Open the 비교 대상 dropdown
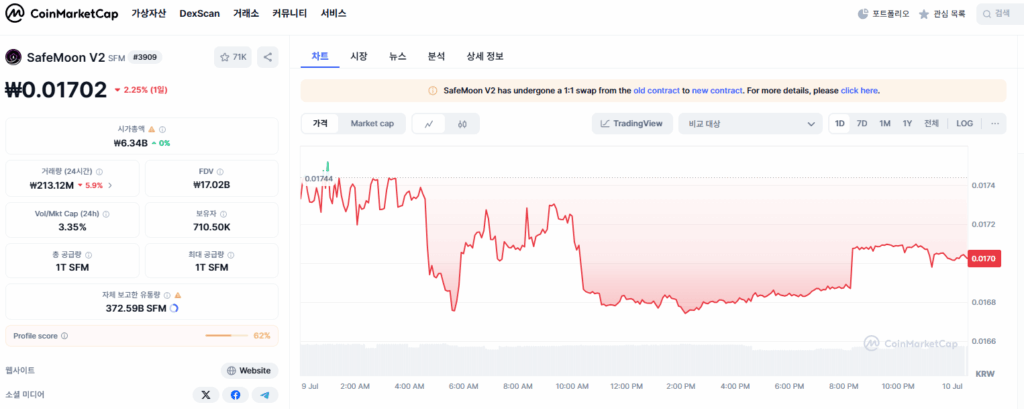The width and height of the screenshot is (1024, 409). [750, 123]
